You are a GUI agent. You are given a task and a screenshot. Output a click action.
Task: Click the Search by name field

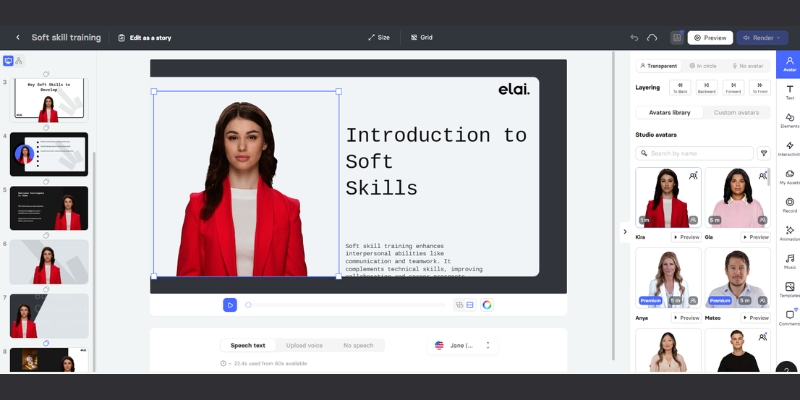(x=694, y=153)
